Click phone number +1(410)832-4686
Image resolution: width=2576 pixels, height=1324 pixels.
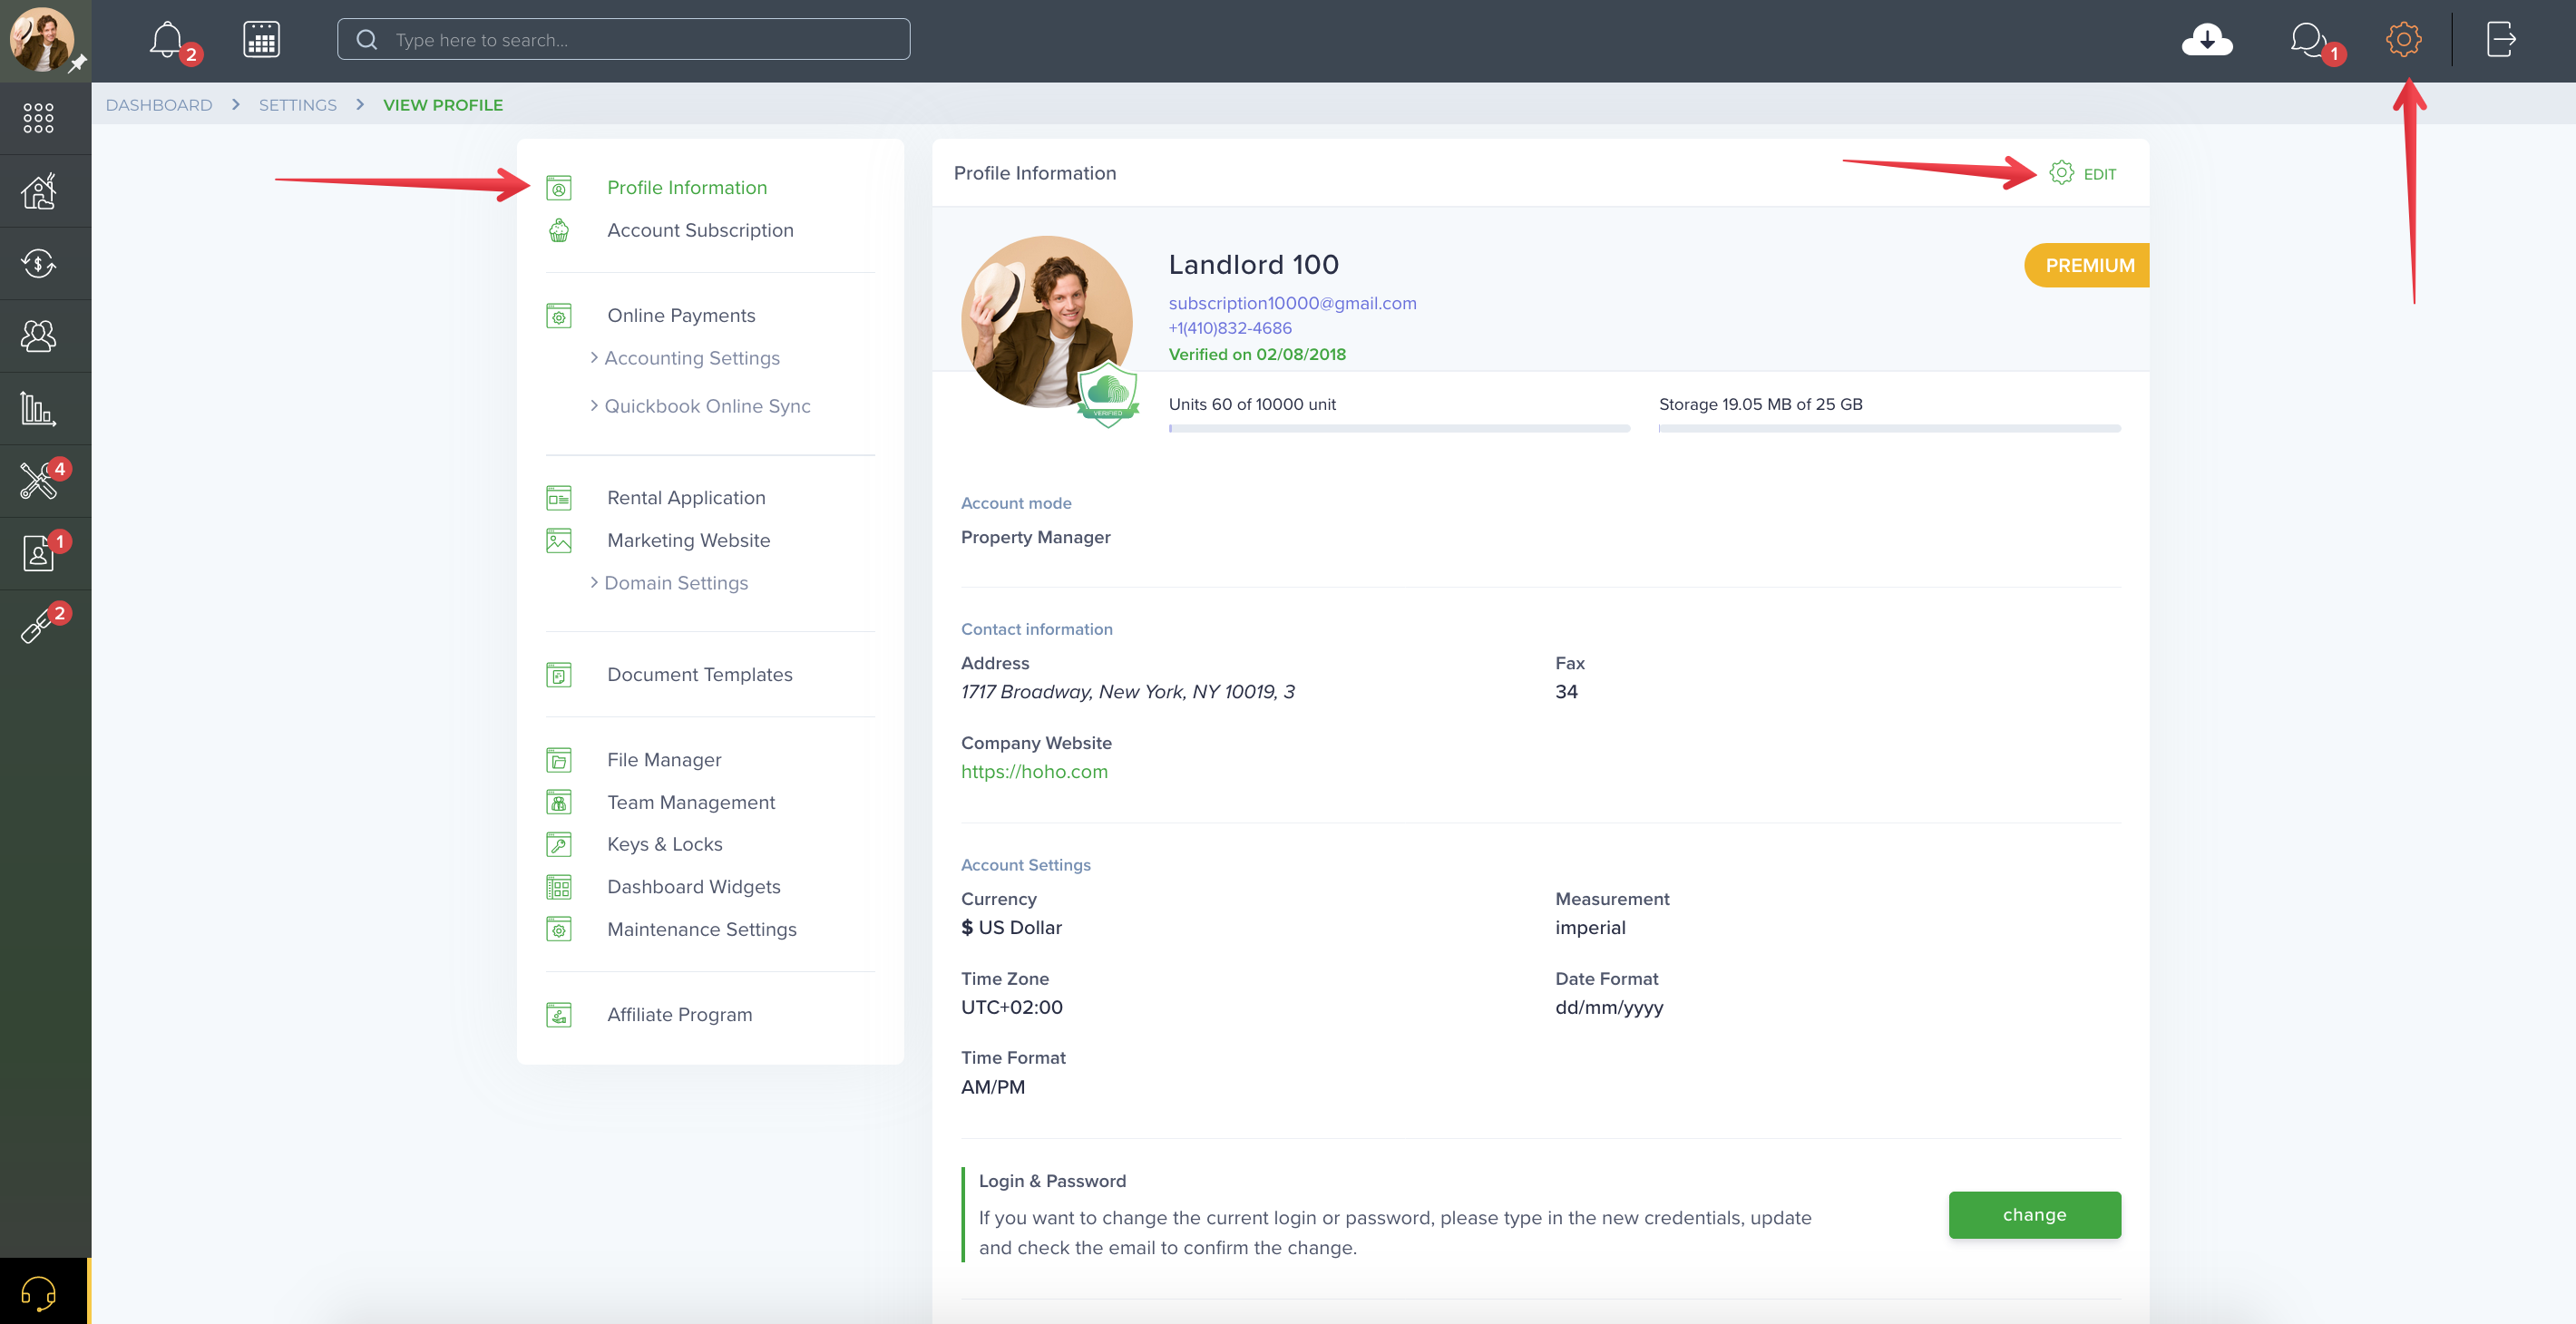point(1230,328)
